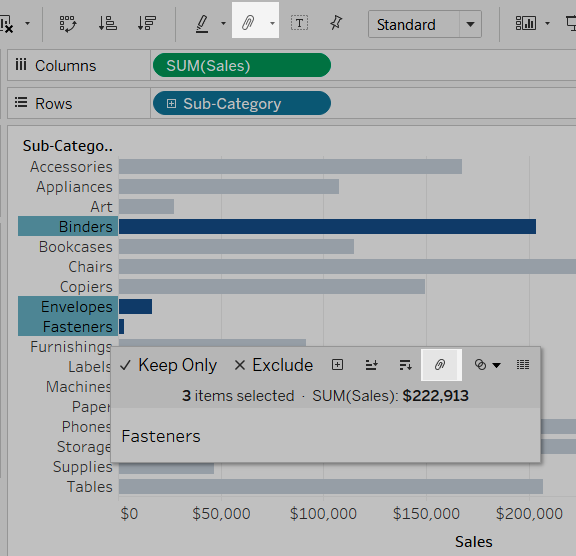This screenshot has width=576, height=556.
Task: Click the Group Members paperclip in toolbar
Action: click(x=248, y=23)
